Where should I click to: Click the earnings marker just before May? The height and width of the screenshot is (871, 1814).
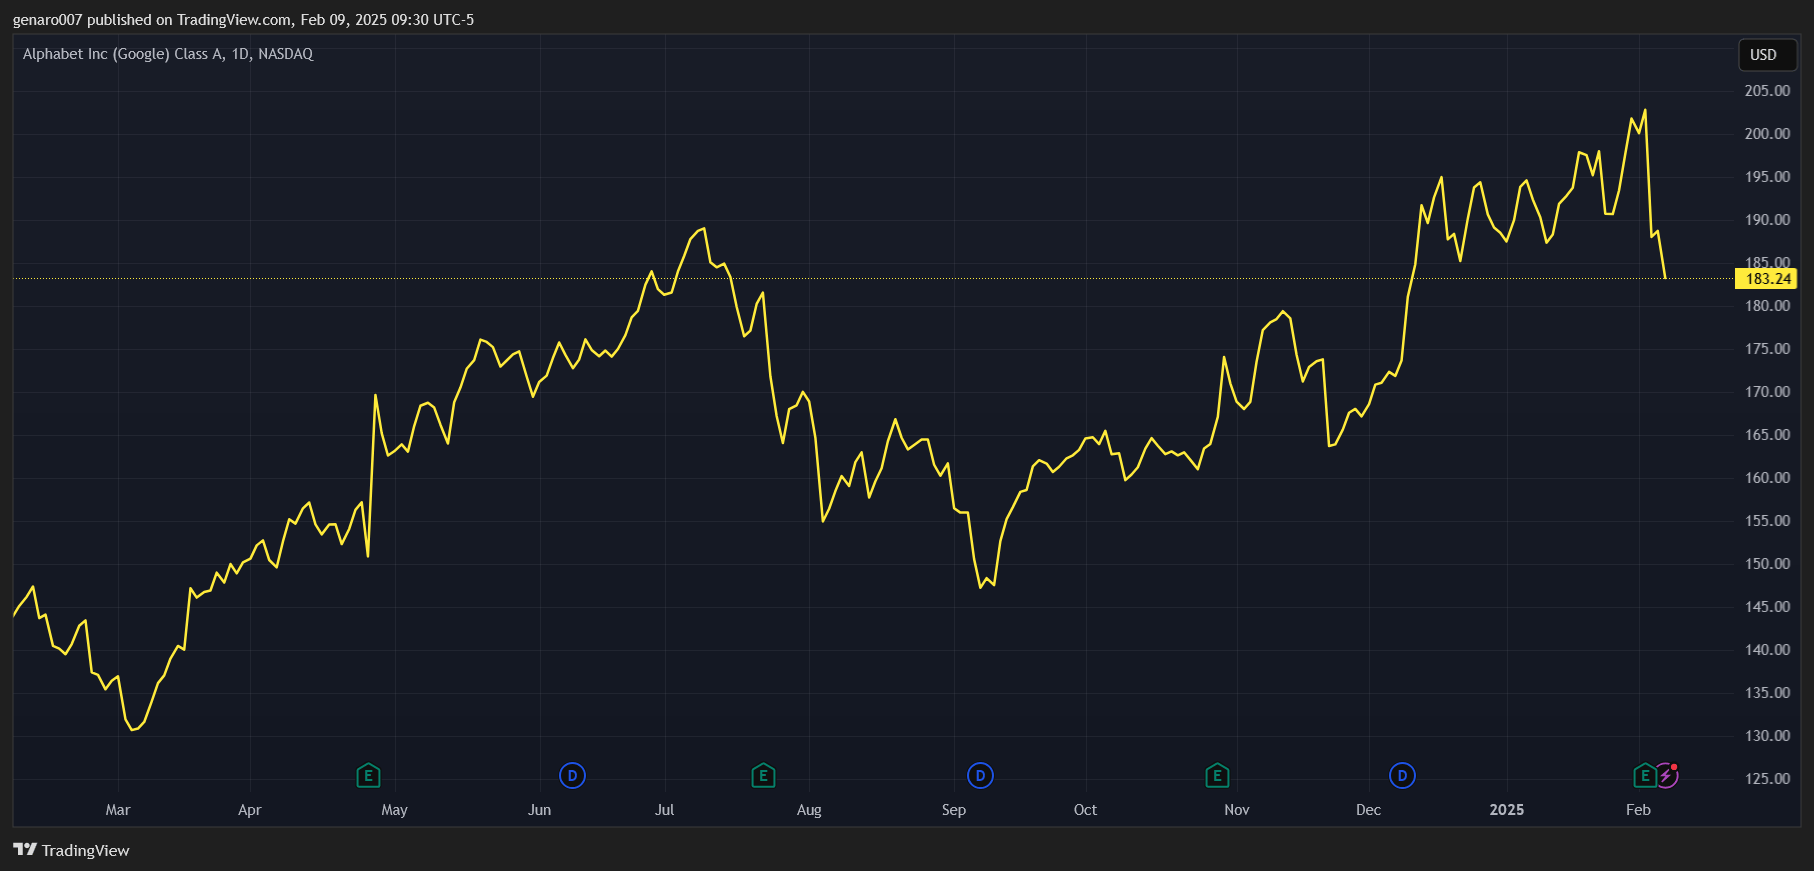tap(368, 775)
